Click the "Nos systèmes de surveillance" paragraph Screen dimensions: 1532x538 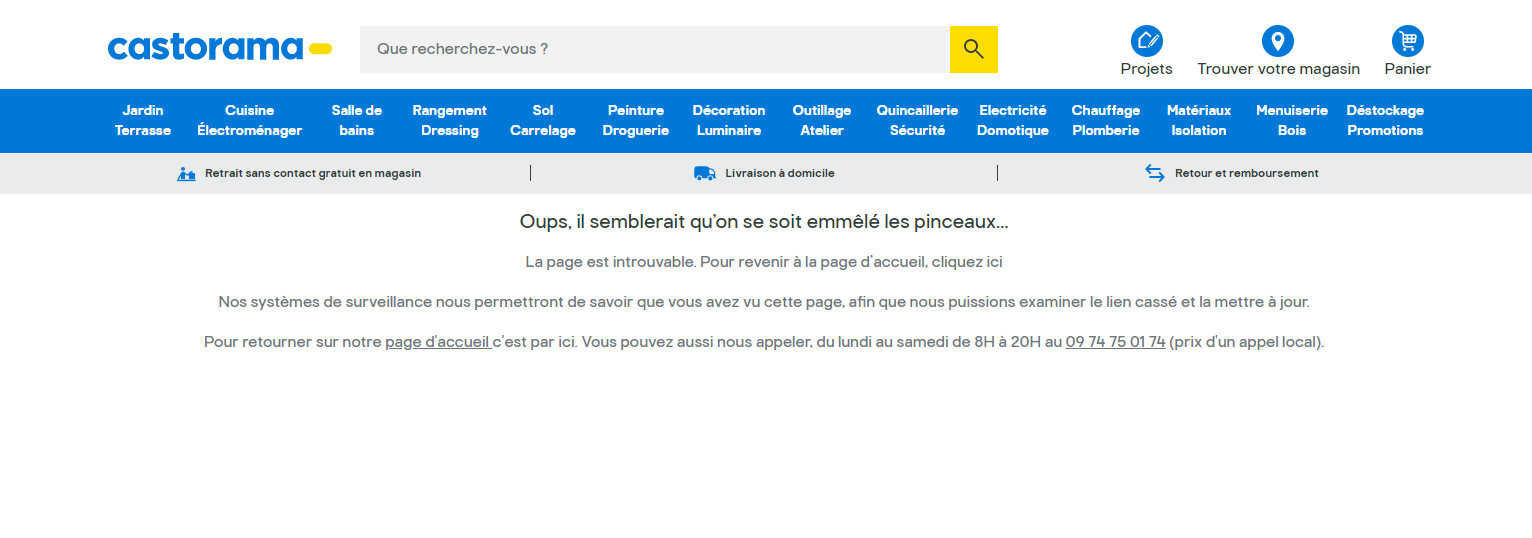click(x=764, y=302)
